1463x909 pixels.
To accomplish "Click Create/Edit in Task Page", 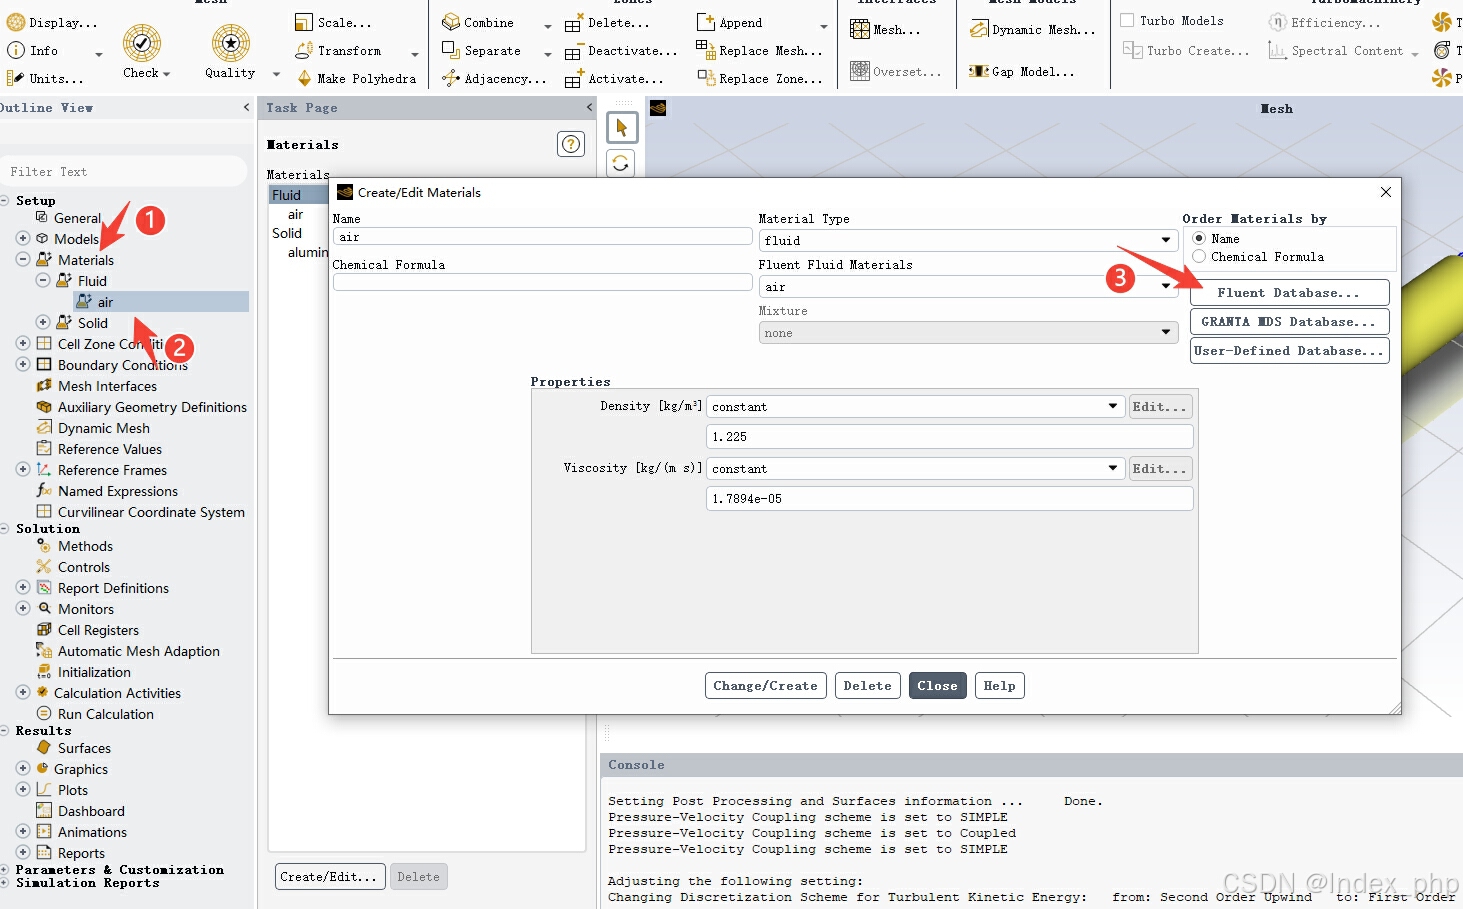I will coord(329,877).
